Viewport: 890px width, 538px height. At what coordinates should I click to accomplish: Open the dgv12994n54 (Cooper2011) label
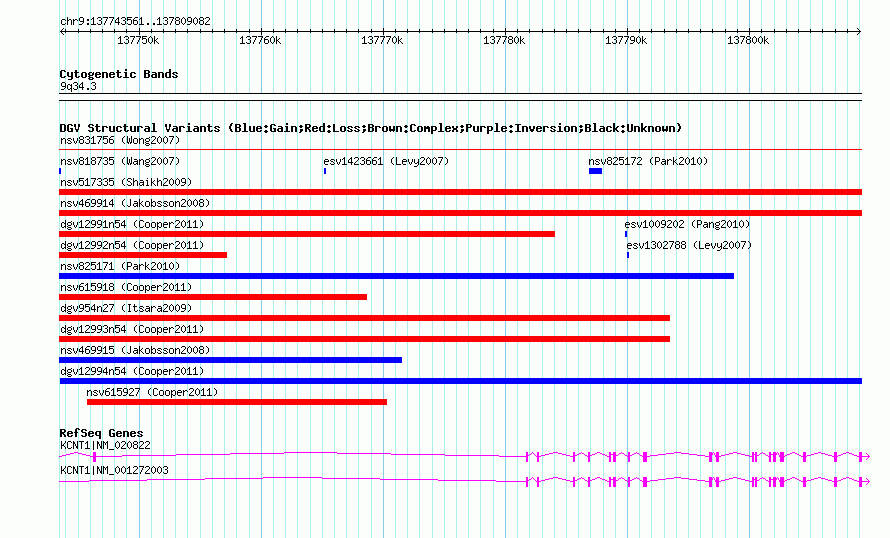[132, 371]
